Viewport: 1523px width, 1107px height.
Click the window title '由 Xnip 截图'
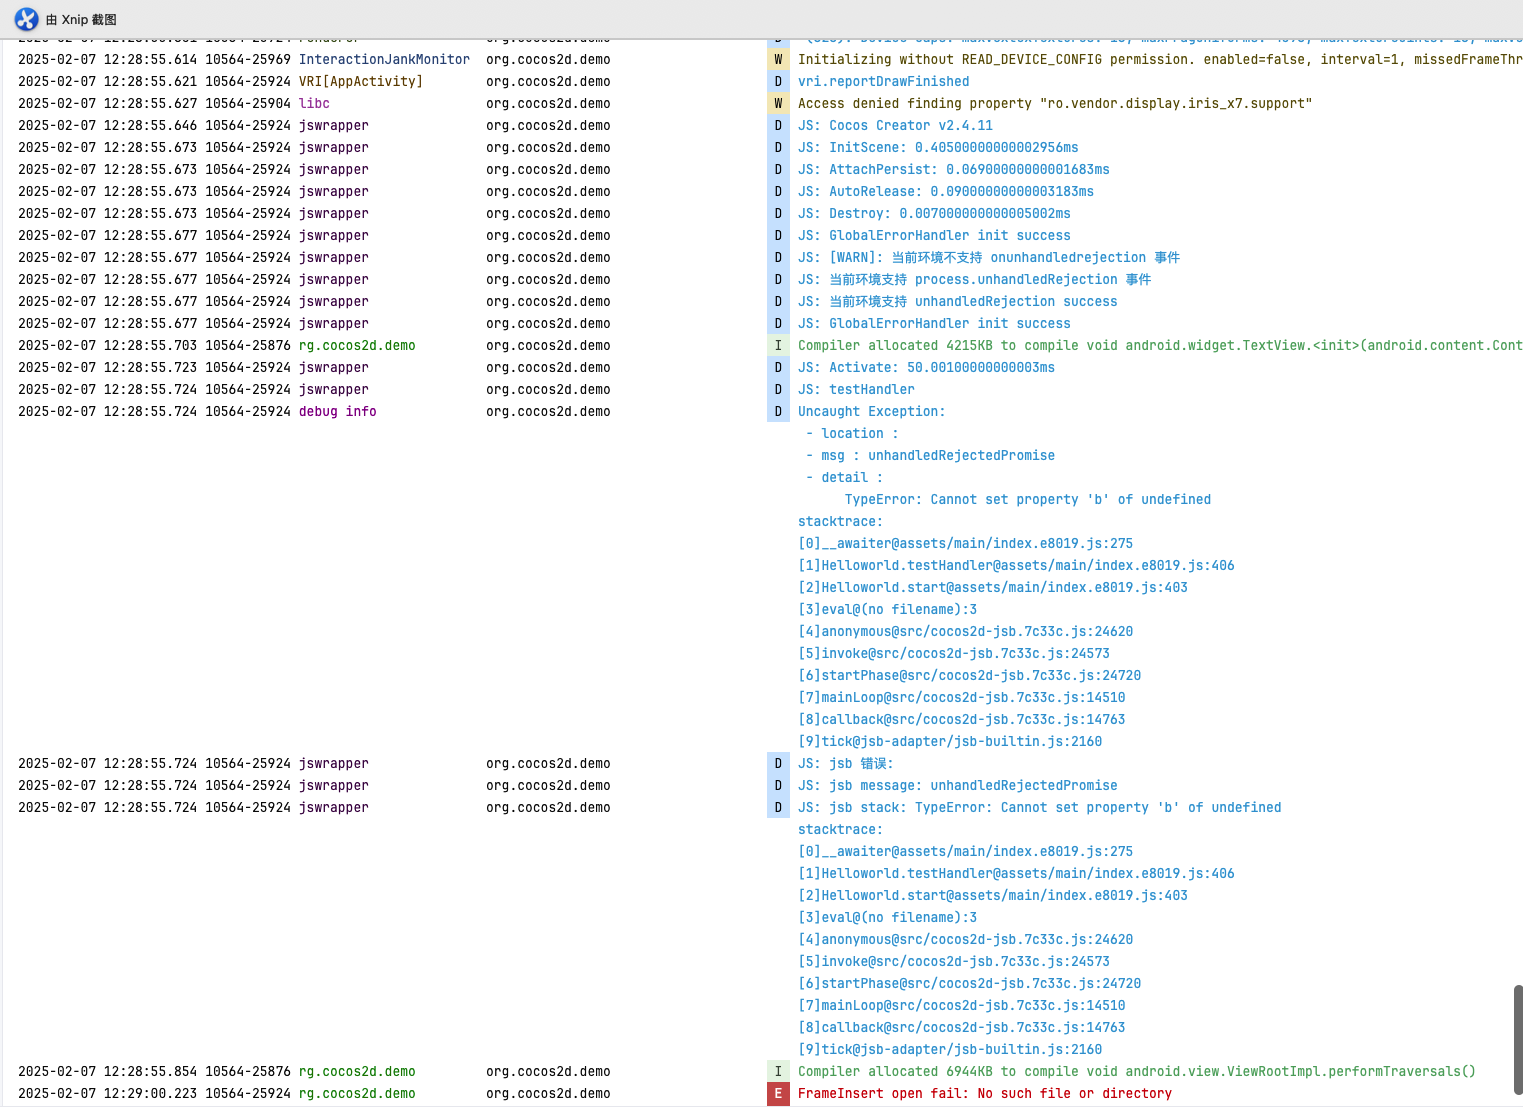(x=81, y=20)
